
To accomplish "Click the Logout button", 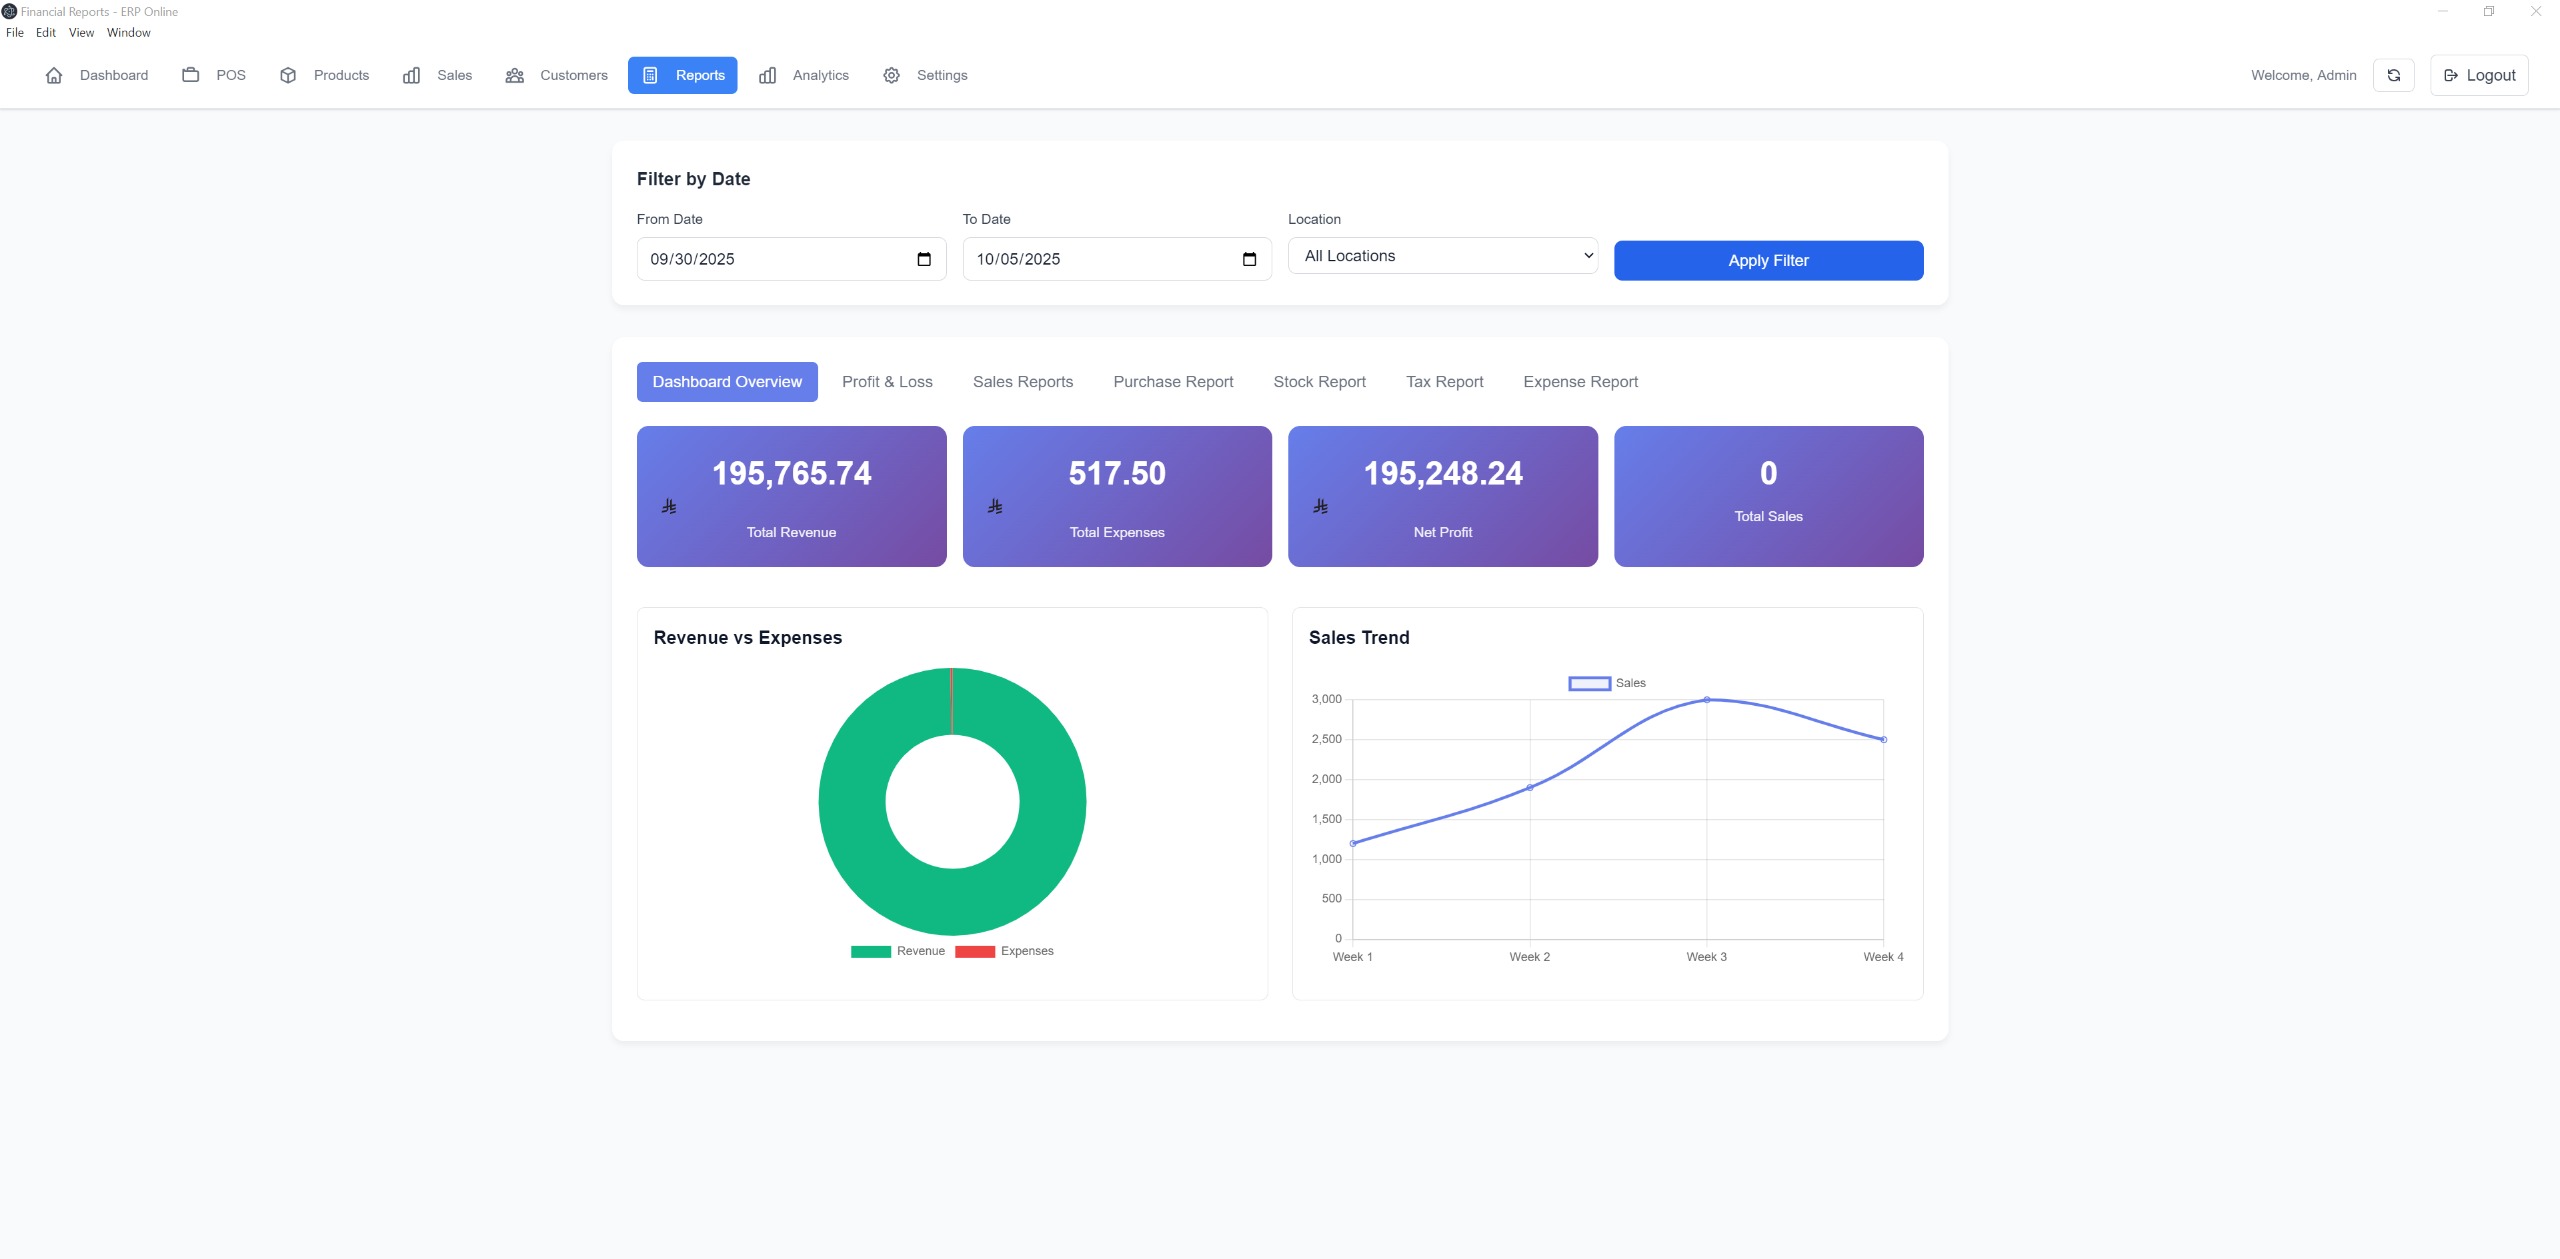I will [2478, 75].
